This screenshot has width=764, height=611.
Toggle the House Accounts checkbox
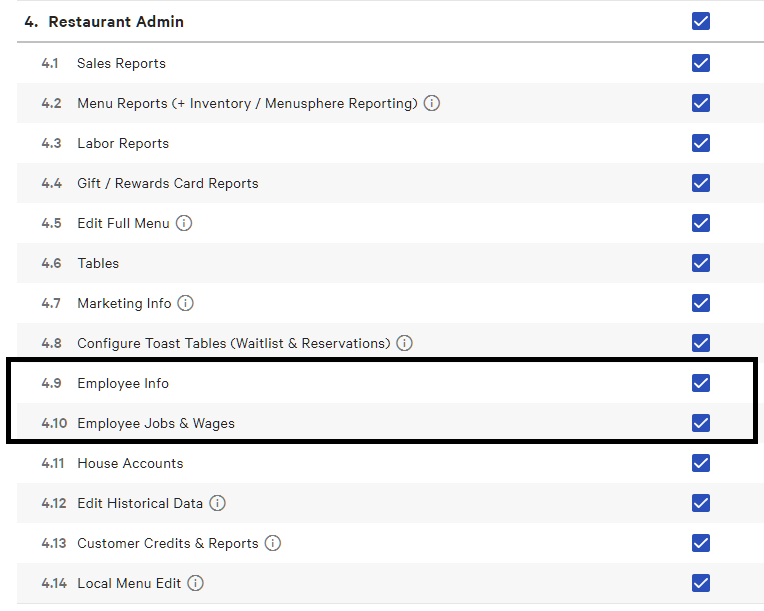[701, 463]
